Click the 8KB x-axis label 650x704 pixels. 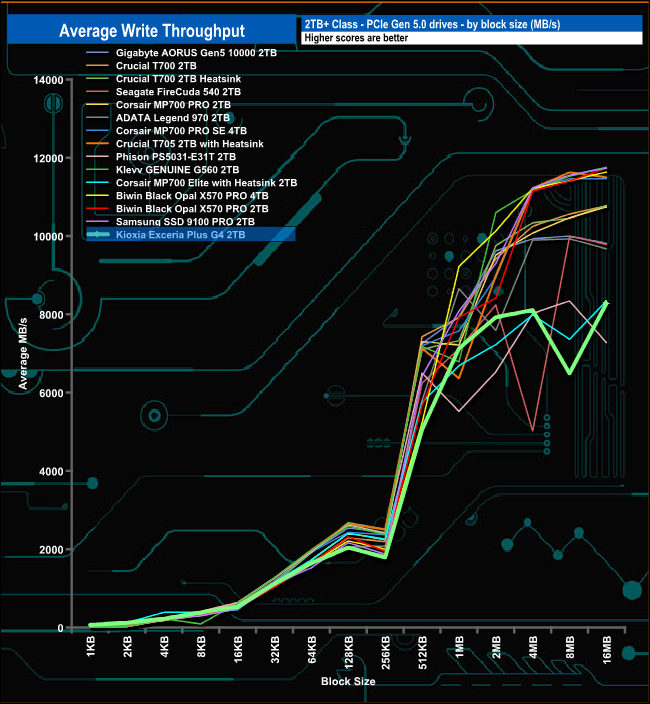pyautogui.click(x=201, y=646)
